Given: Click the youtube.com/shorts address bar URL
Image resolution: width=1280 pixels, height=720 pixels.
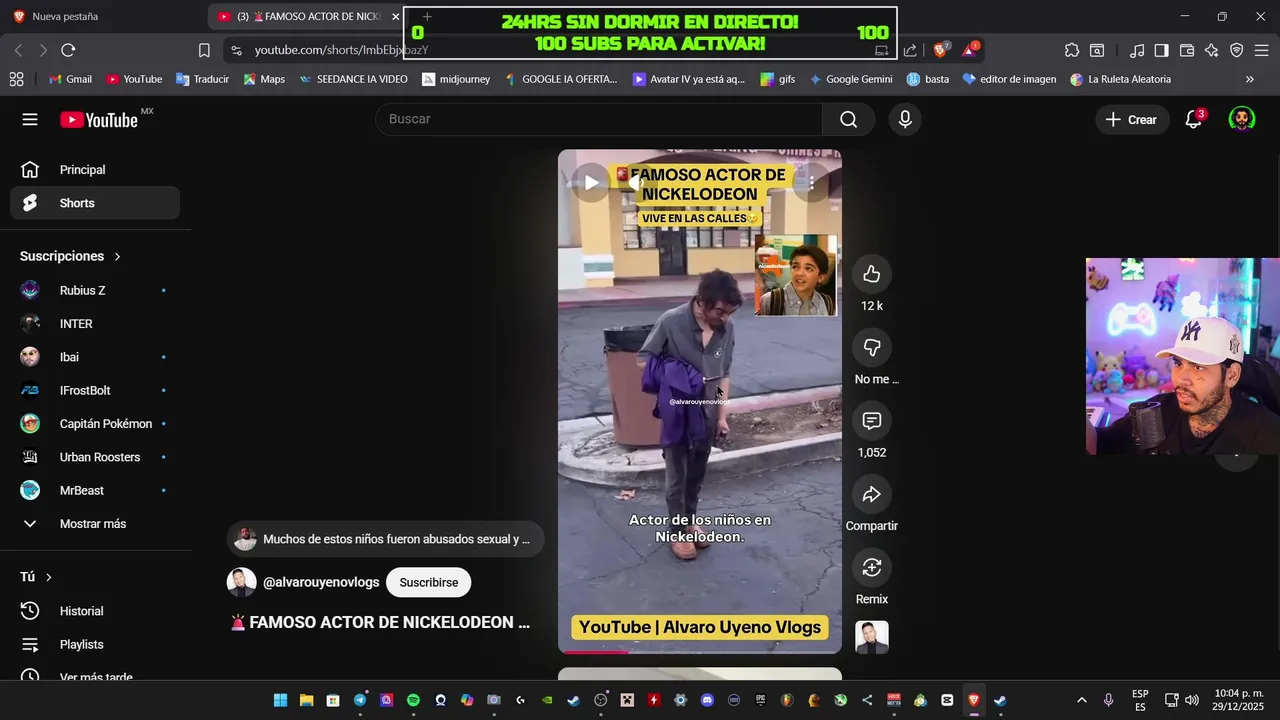Looking at the screenshot, I should [x=340, y=50].
